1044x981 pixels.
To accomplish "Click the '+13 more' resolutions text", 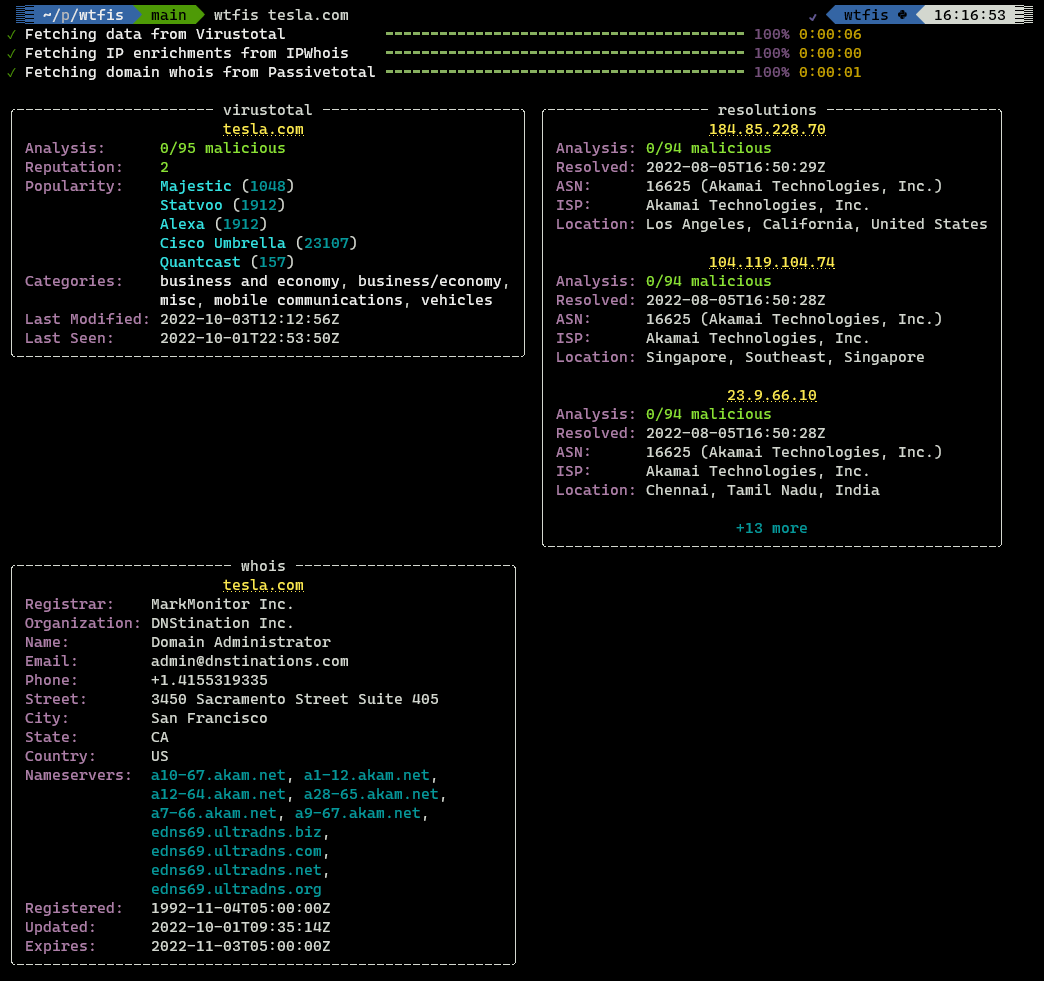I will 772,528.
